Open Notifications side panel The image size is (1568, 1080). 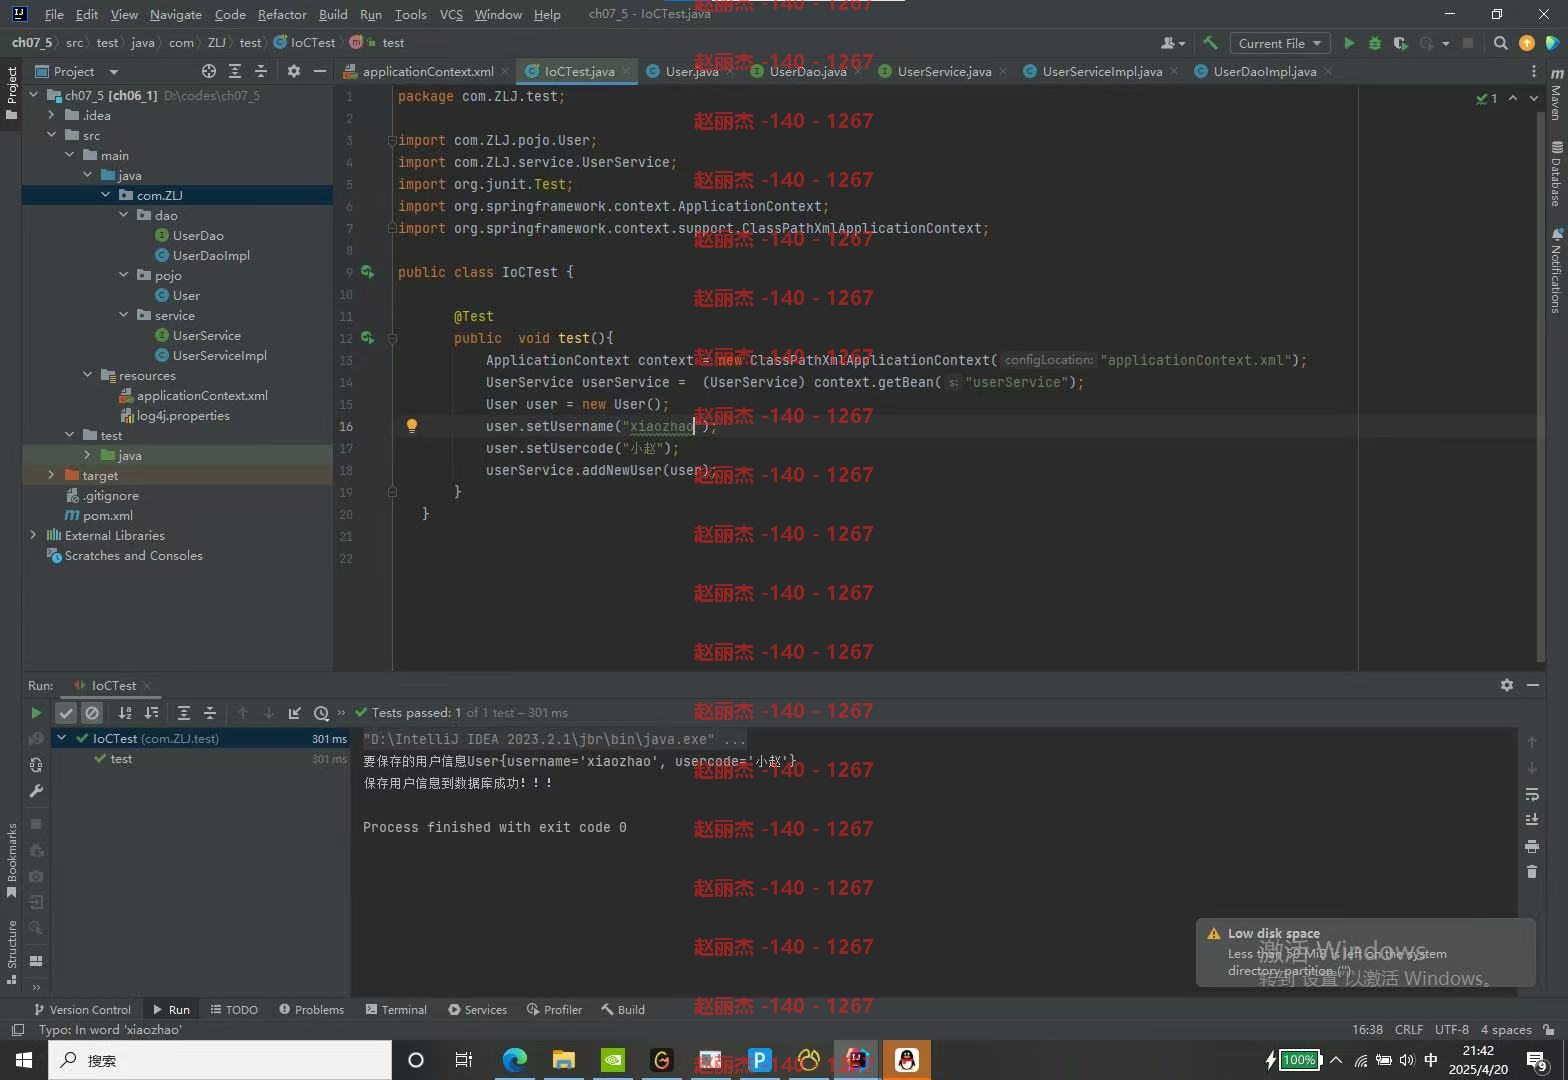(1557, 272)
